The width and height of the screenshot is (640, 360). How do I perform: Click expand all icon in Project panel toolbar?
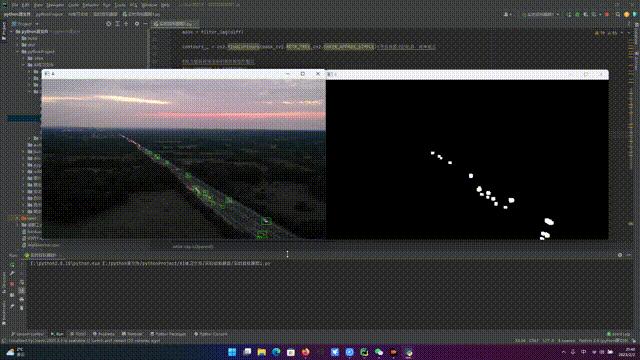pyautogui.click(x=118, y=24)
